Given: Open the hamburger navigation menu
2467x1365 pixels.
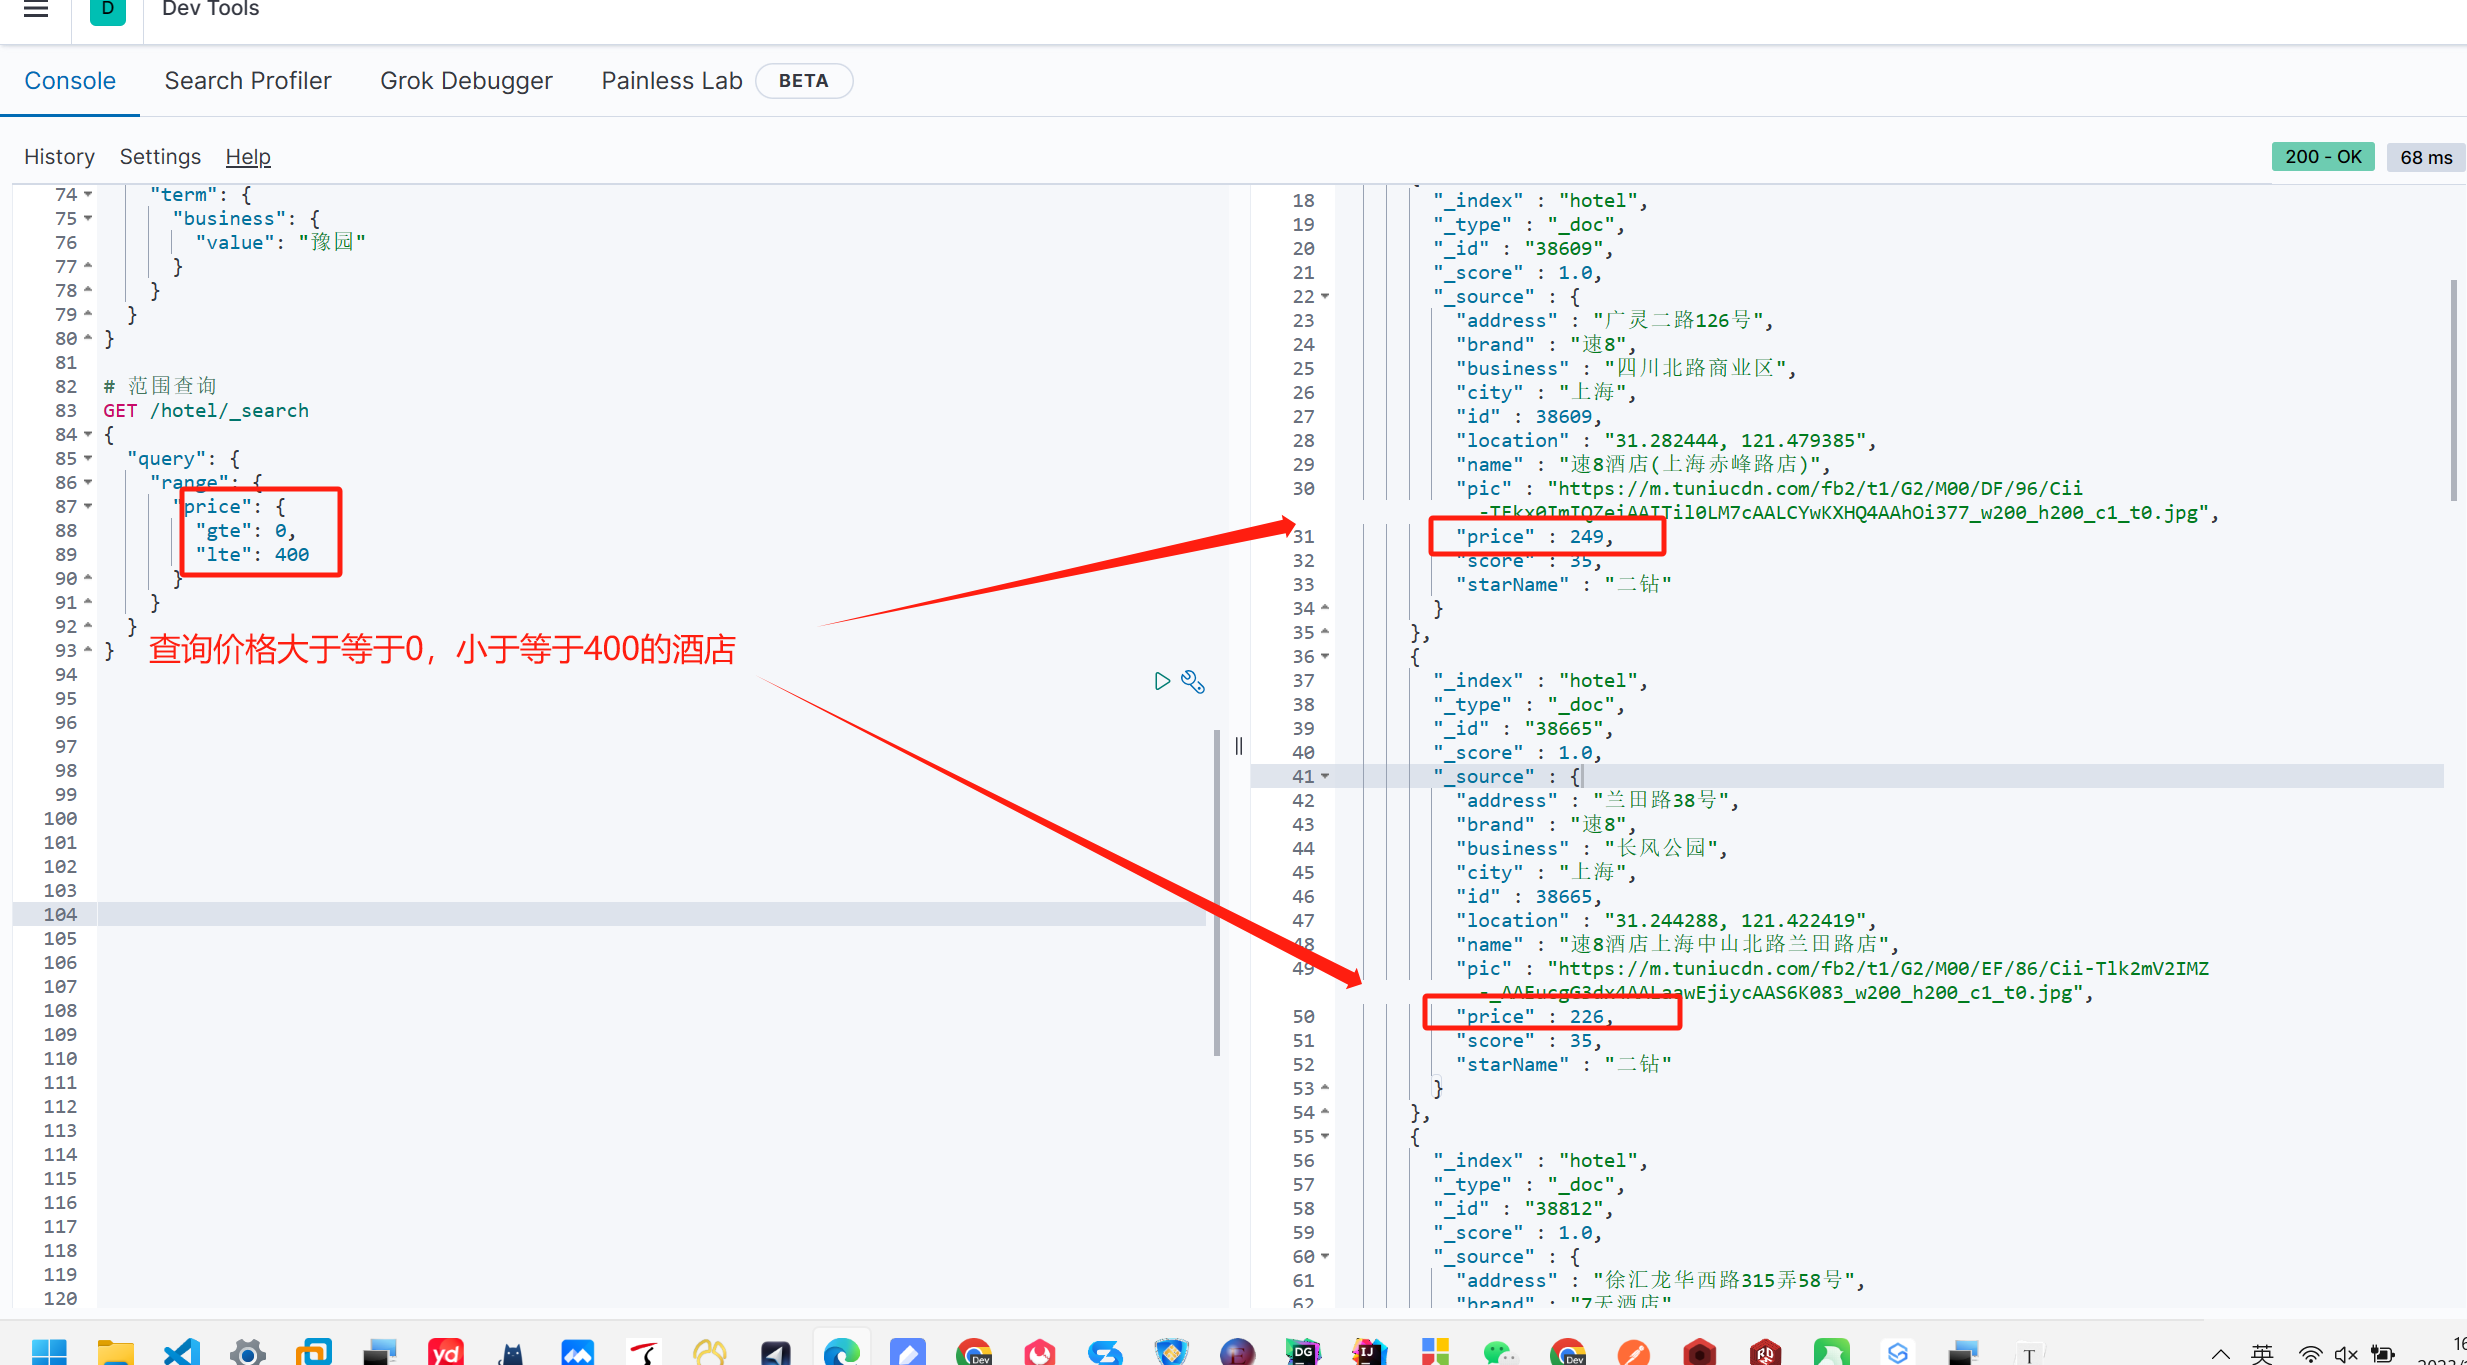Looking at the screenshot, I should (36, 10).
